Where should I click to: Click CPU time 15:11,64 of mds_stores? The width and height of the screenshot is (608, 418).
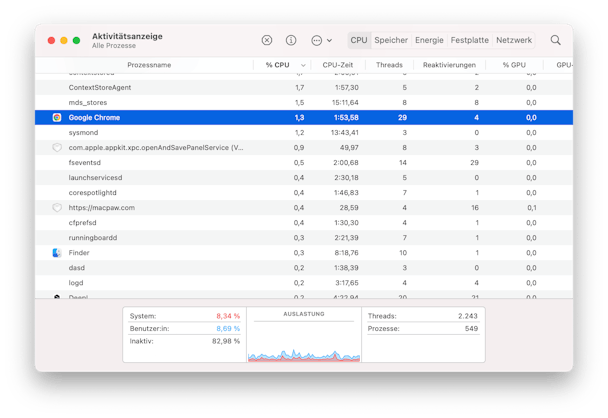[x=345, y=102]
